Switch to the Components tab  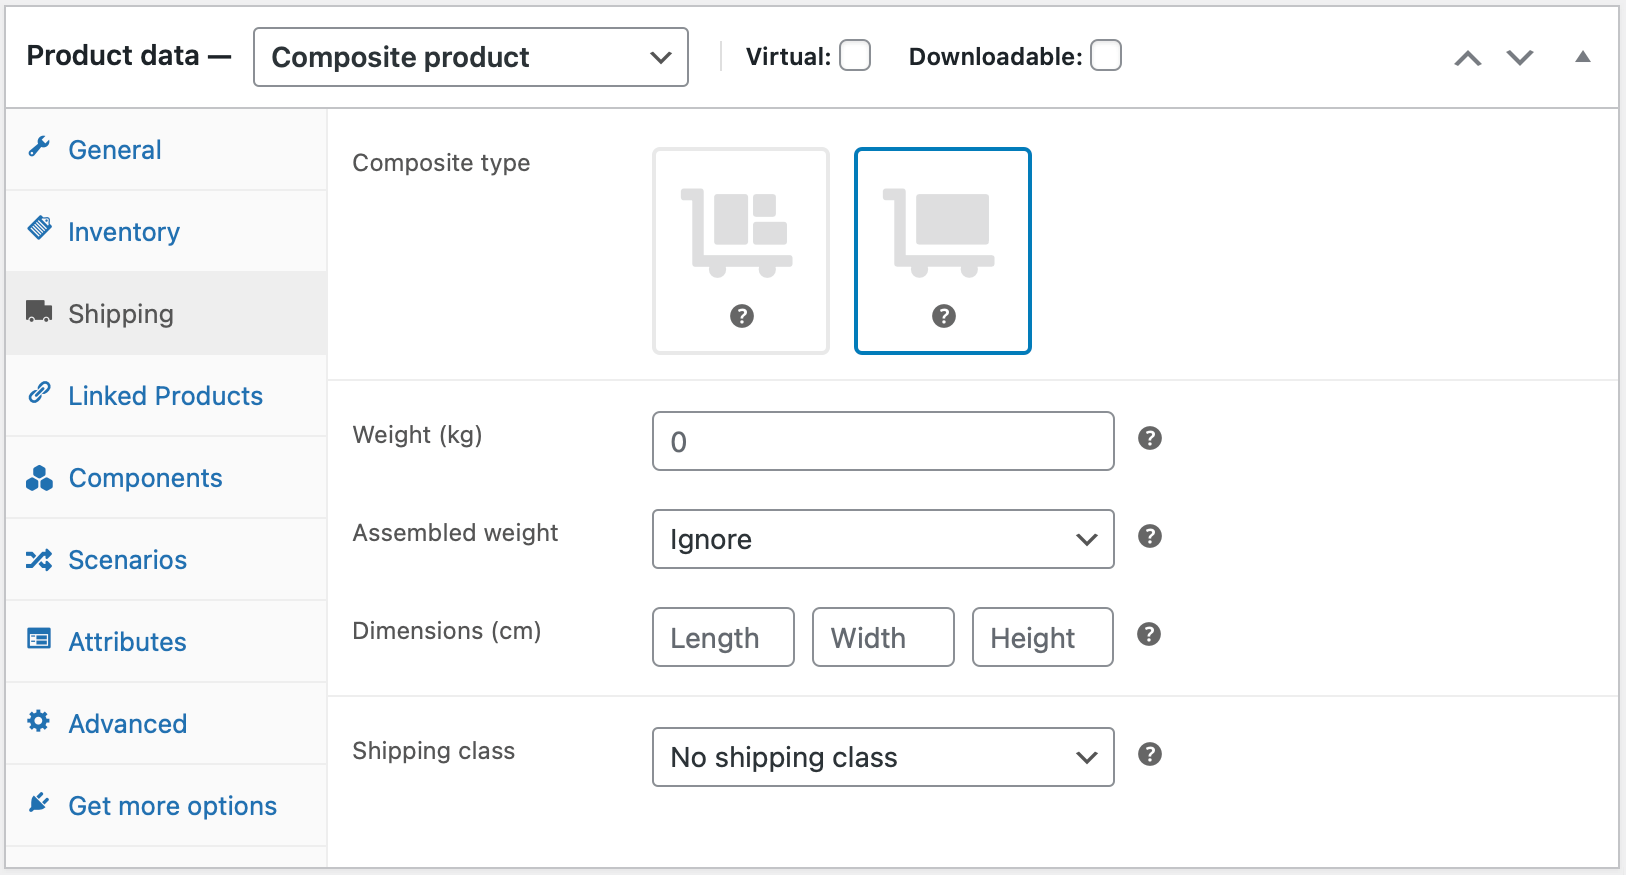(145, 478)
